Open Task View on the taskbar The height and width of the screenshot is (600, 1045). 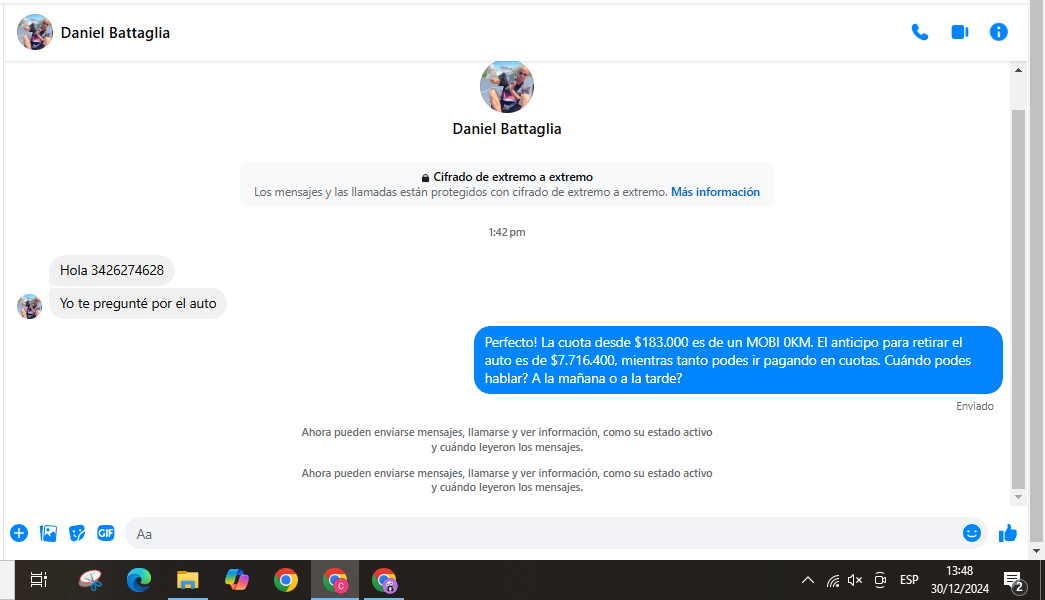(x=39, y=580)
